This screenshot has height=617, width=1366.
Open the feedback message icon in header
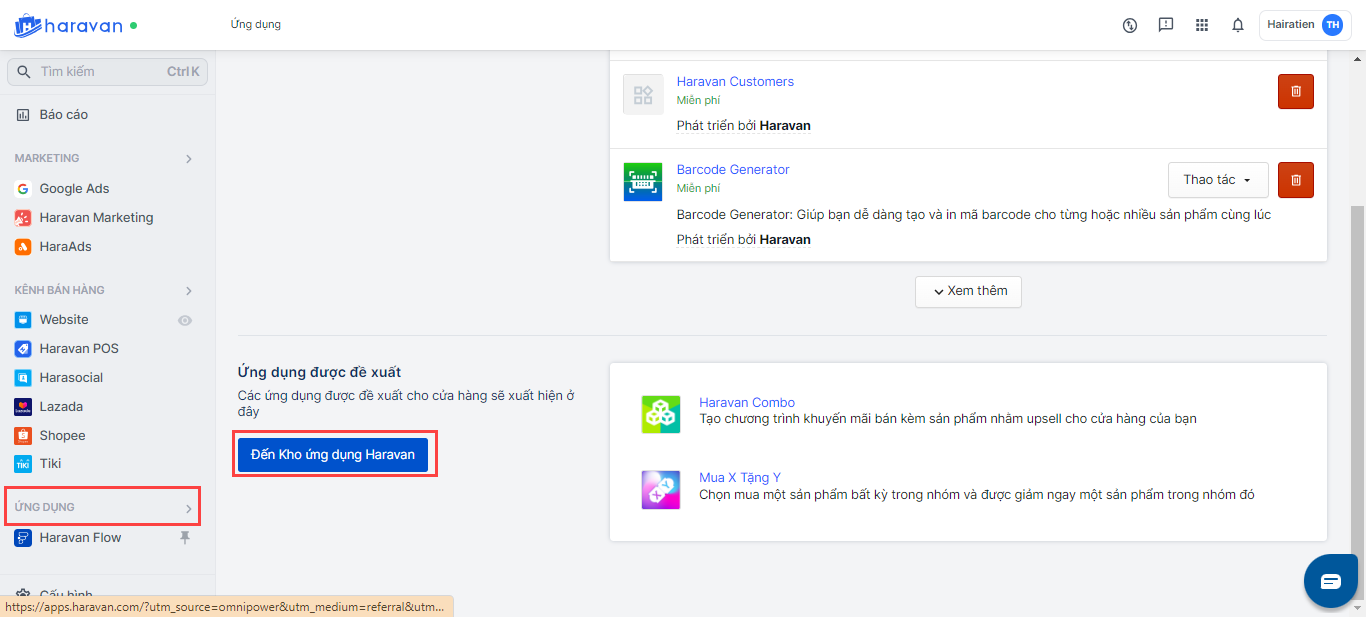pyautogui.click(x=1166, y=25)
